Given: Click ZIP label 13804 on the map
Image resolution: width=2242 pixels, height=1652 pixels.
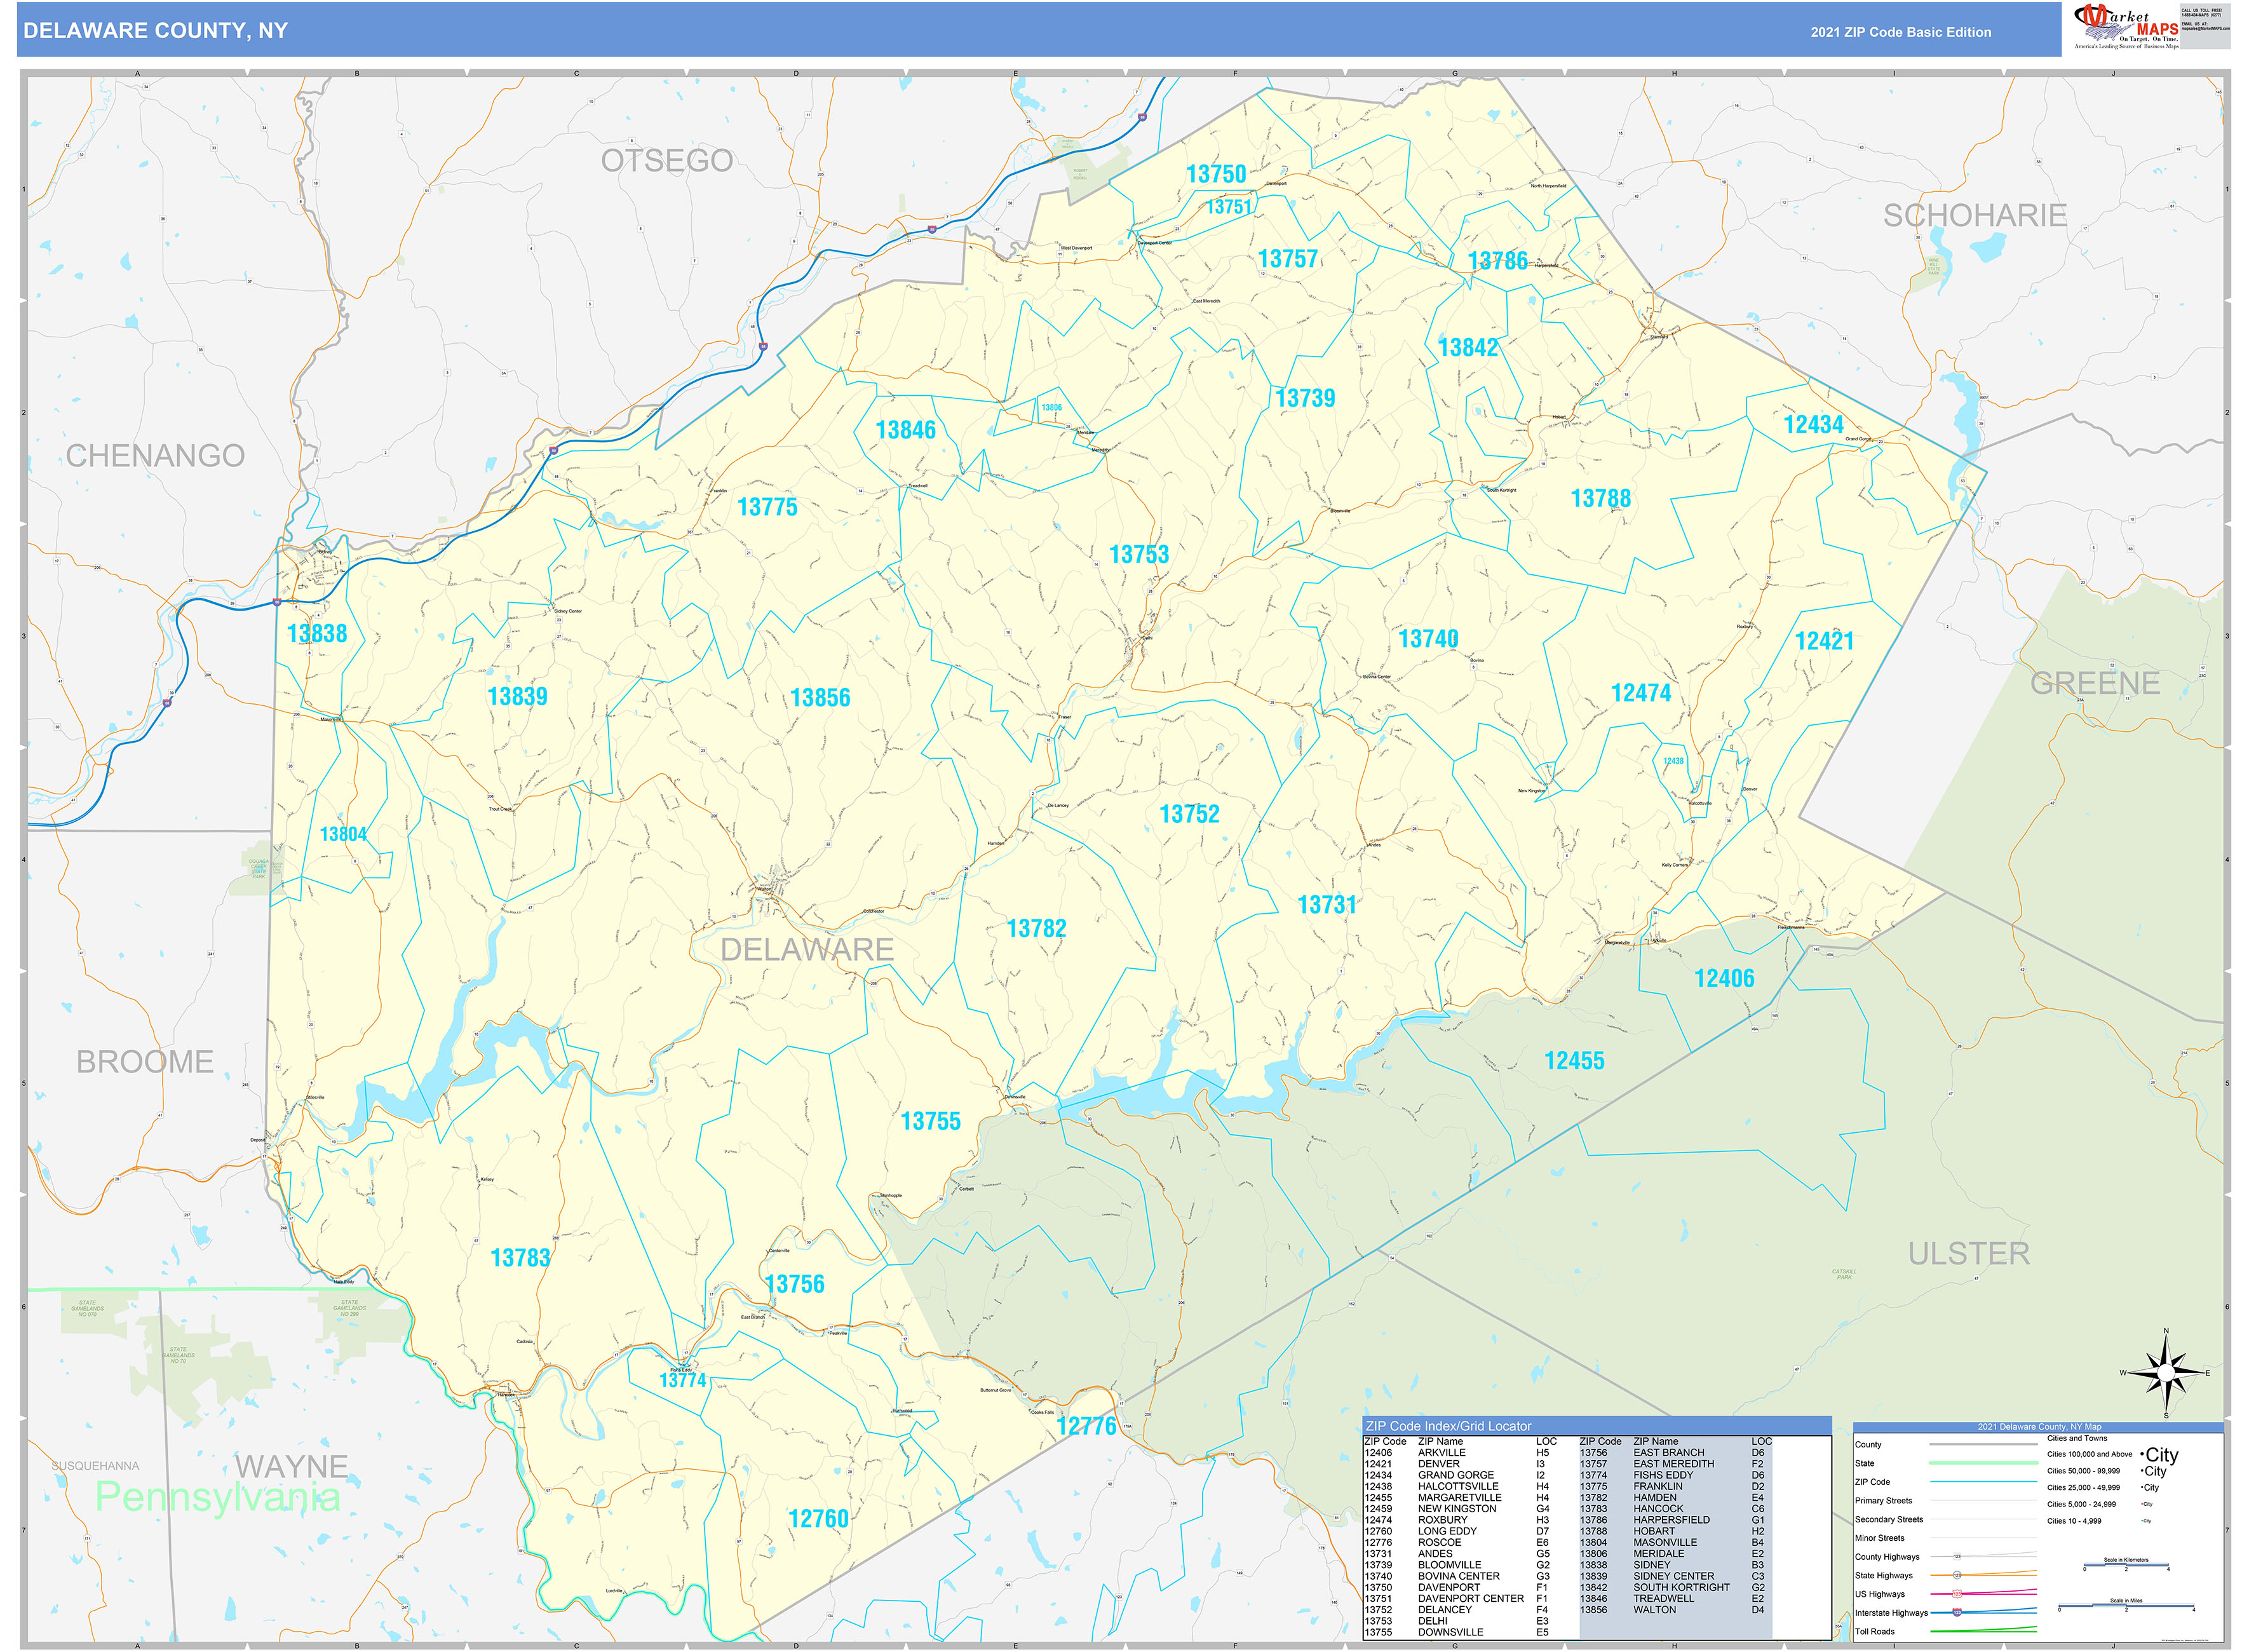Looking at the screenshot, I should pos(343,834).
